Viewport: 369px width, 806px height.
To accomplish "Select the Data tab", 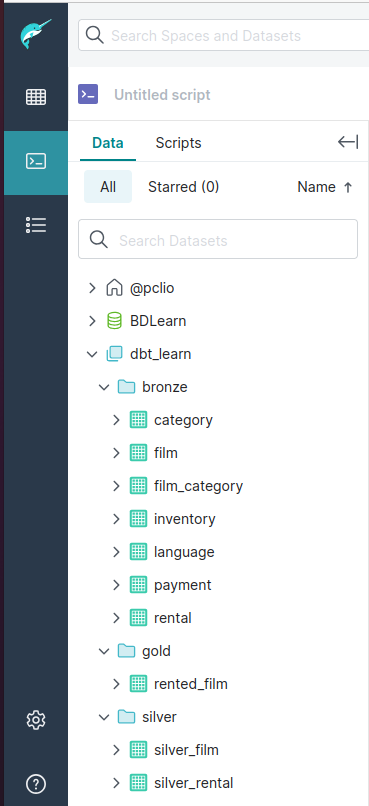I will [108, 143].
